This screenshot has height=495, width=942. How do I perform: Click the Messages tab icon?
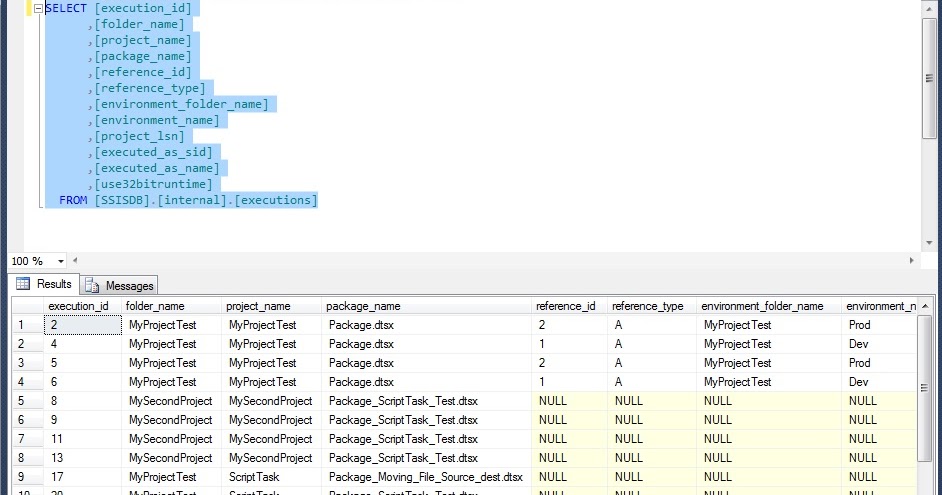92,285
